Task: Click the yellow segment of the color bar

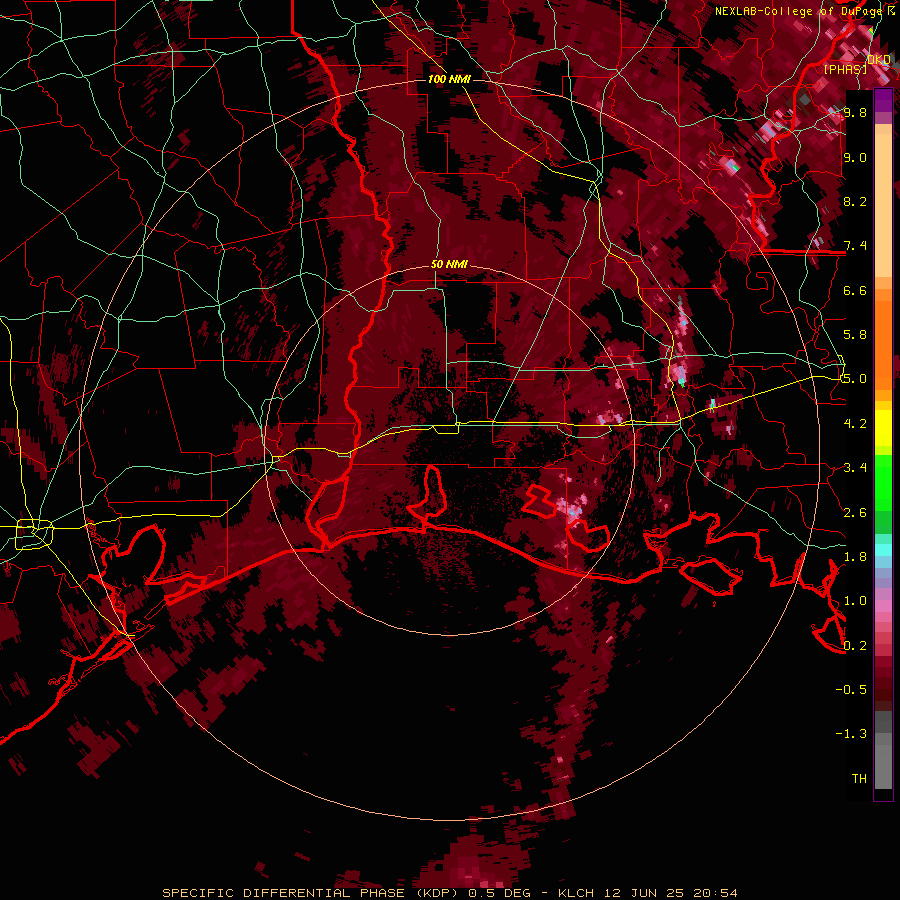Action: 883,428
